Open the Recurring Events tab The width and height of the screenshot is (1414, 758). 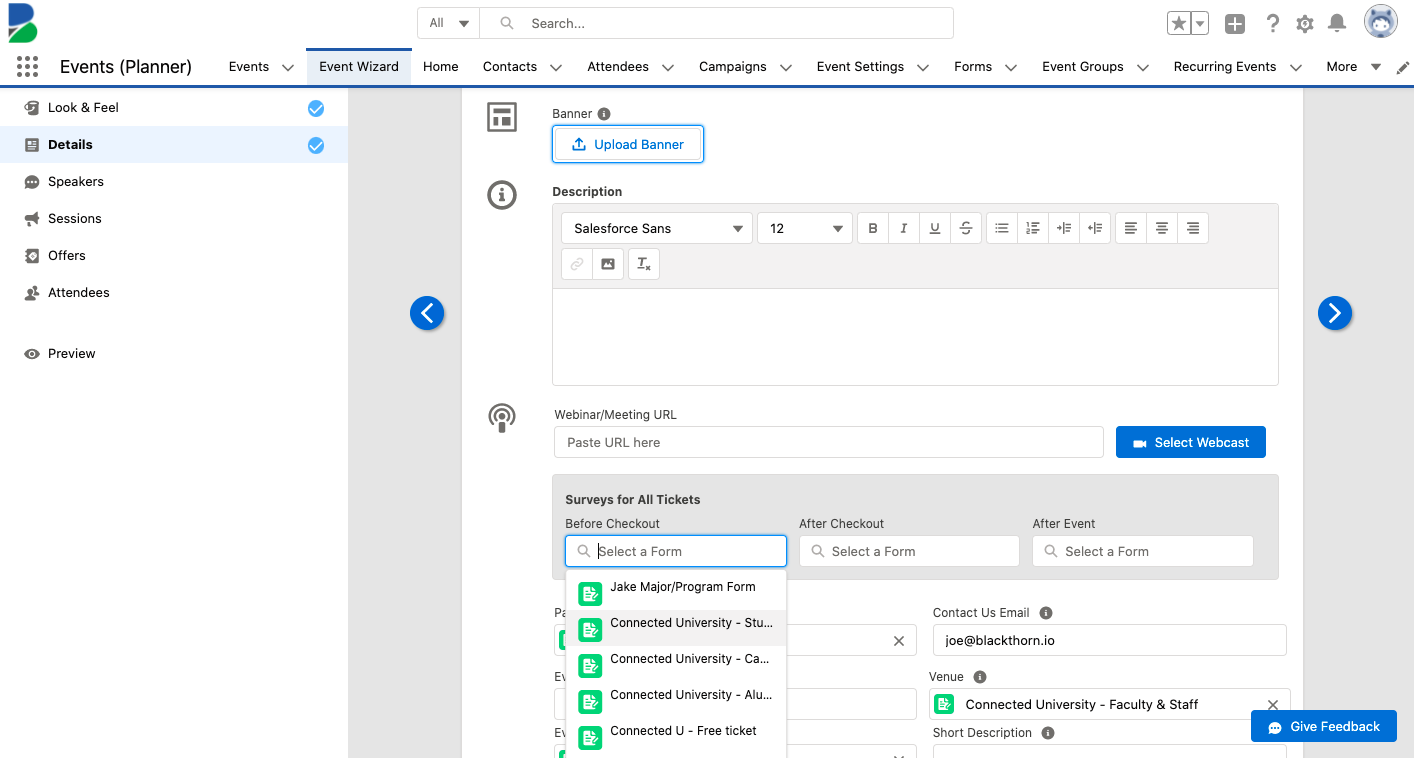(x=1225, y=67)
